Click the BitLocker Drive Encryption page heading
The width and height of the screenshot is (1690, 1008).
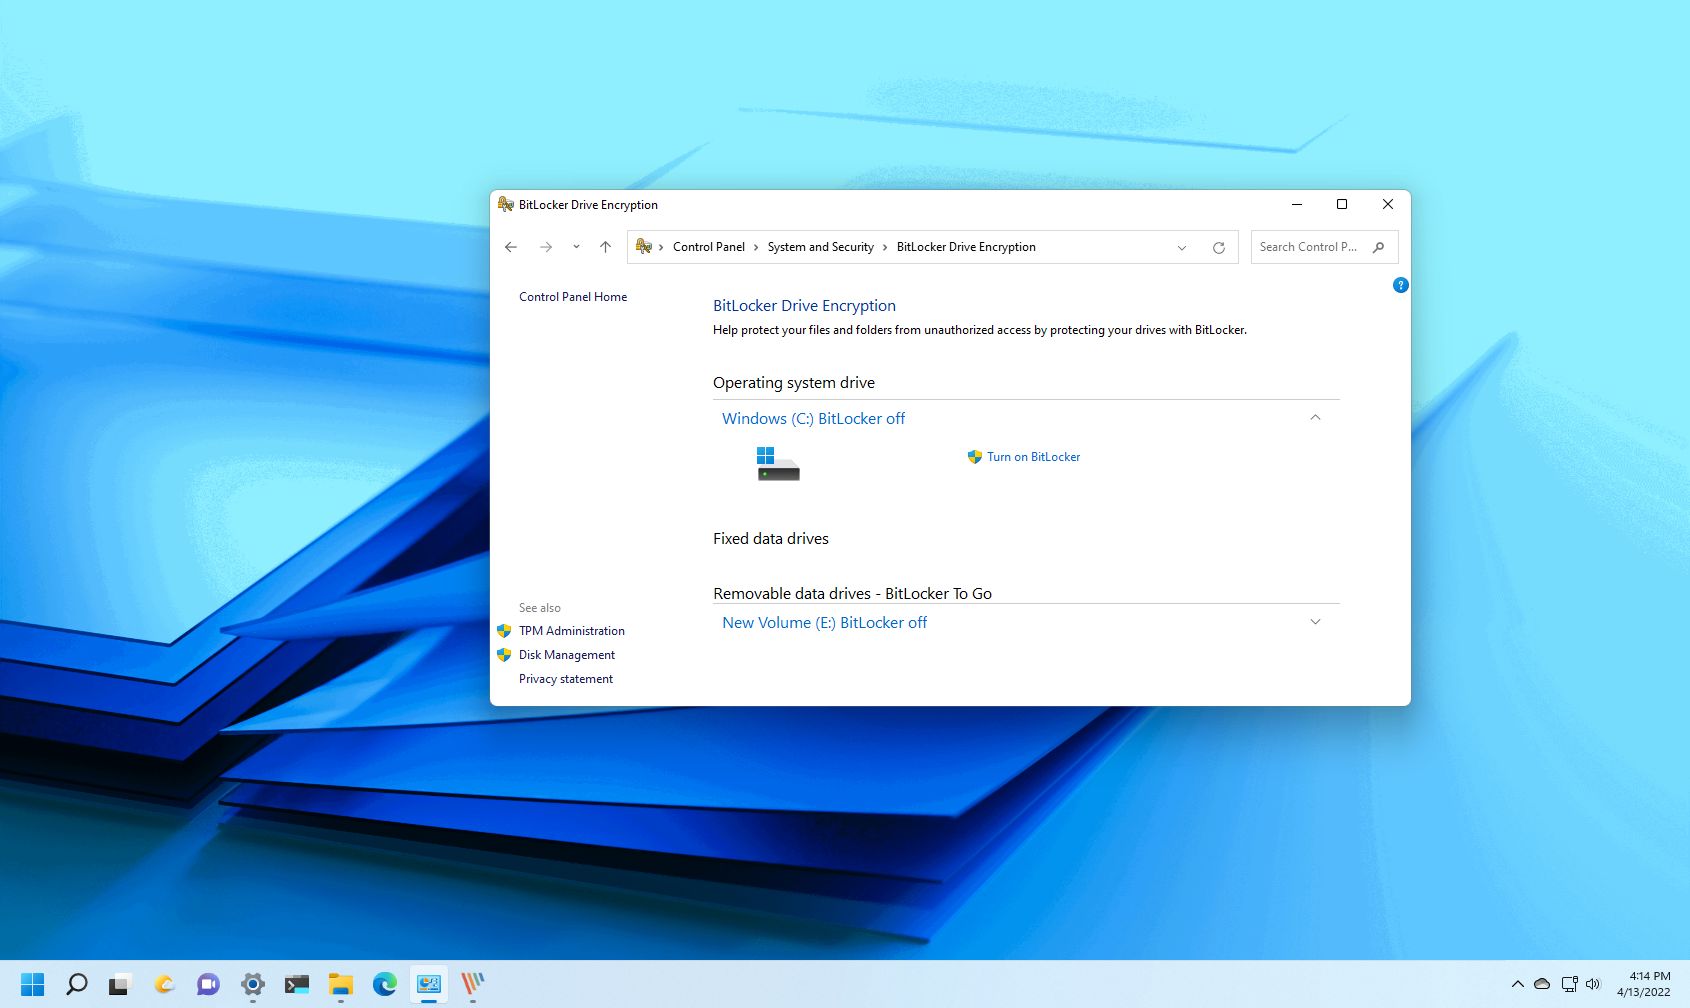tap(804, 306)
